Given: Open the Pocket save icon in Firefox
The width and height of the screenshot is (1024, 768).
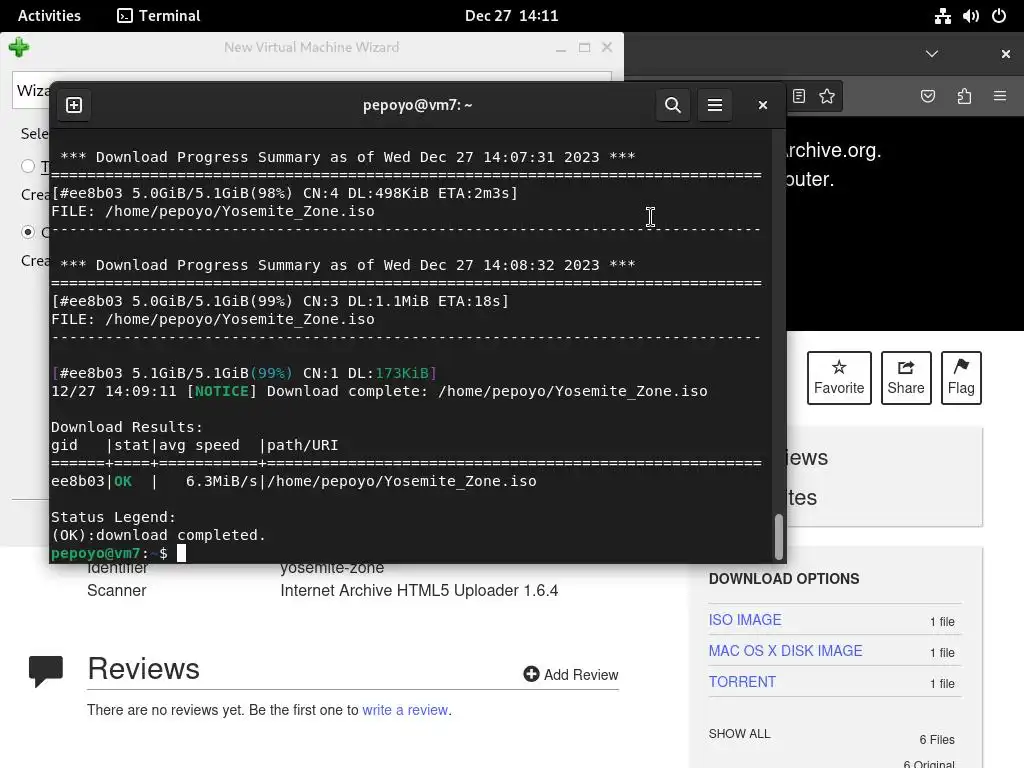Looking at the screenshot, I should click(927, 97).
